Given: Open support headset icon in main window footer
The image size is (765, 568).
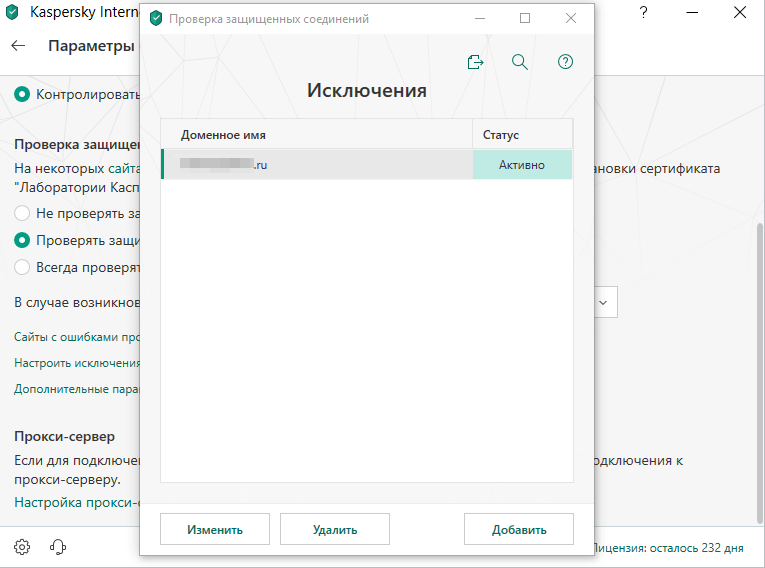Looking at the screenshot, I should (58, 547).
